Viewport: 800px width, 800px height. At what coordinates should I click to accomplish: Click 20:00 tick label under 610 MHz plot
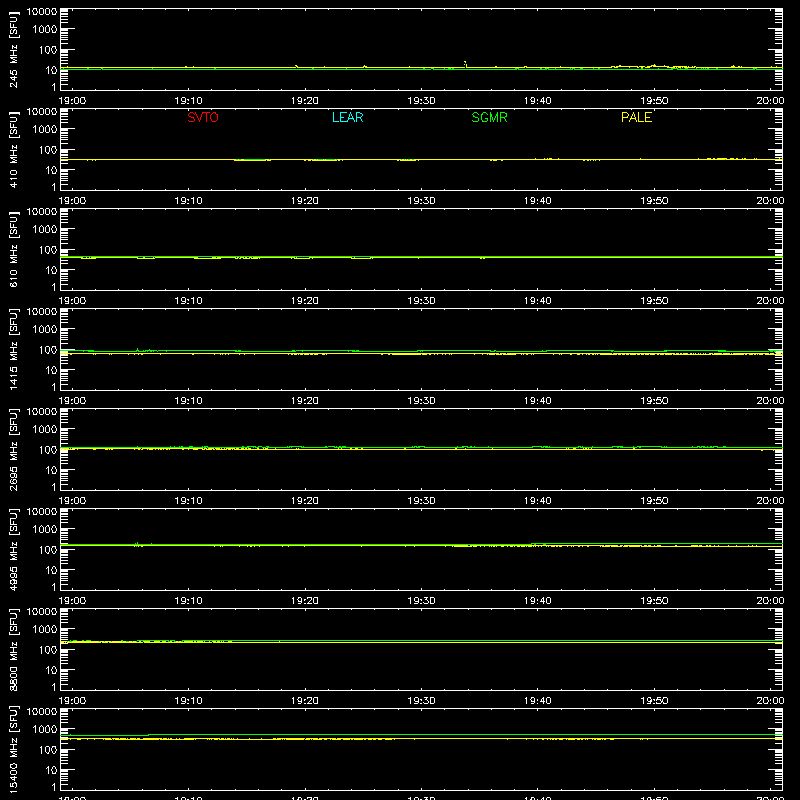point(770,301)
